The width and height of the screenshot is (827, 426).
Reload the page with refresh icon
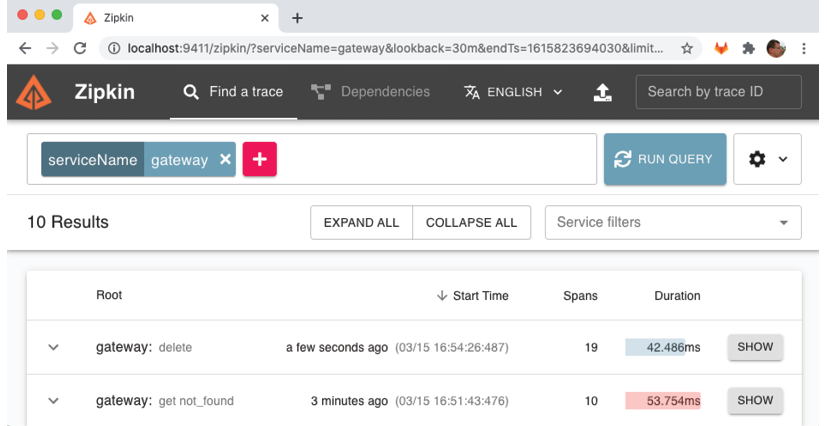point(80,49)
